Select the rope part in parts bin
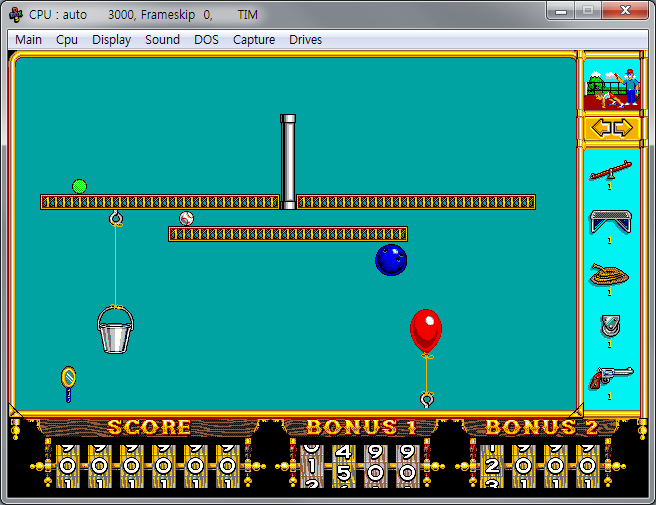The image size is (656, 505). (610, 274)
